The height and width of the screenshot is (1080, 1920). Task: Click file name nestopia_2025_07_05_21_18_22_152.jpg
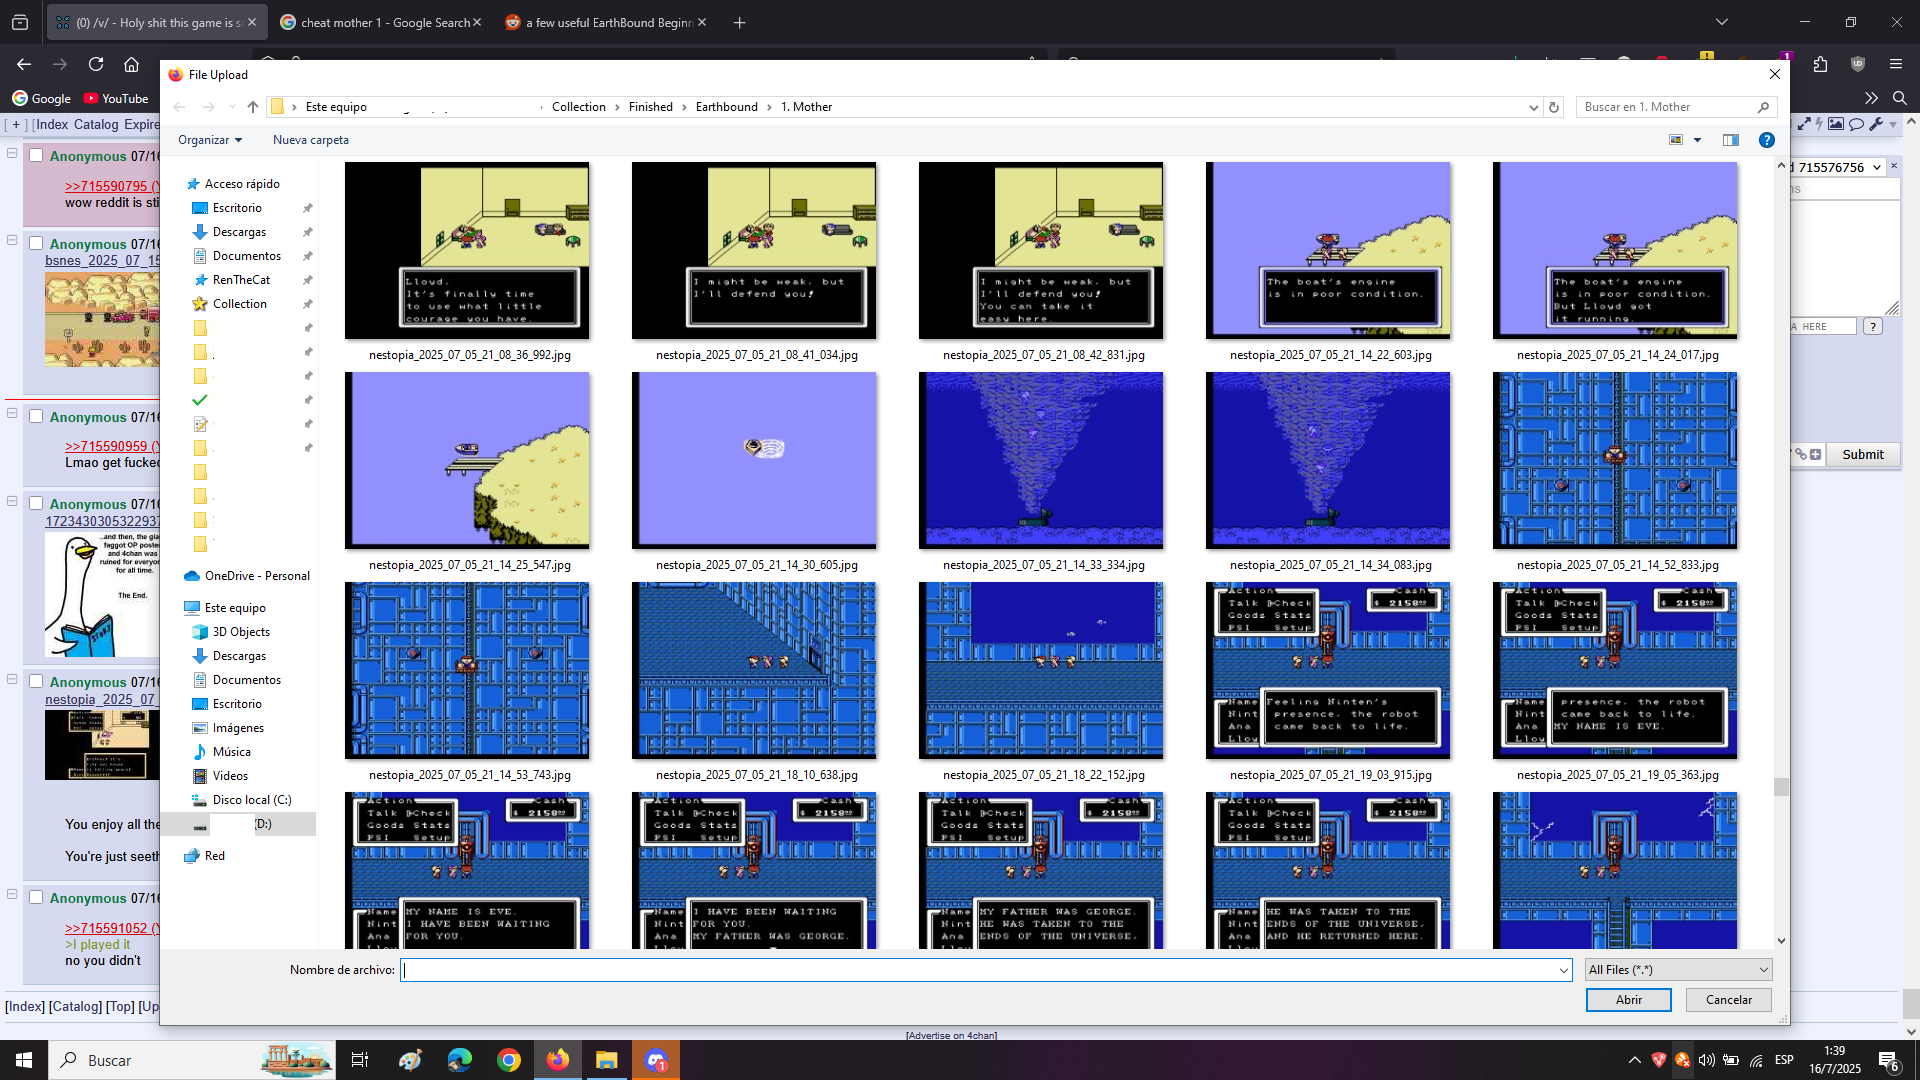pos(1043,775)
